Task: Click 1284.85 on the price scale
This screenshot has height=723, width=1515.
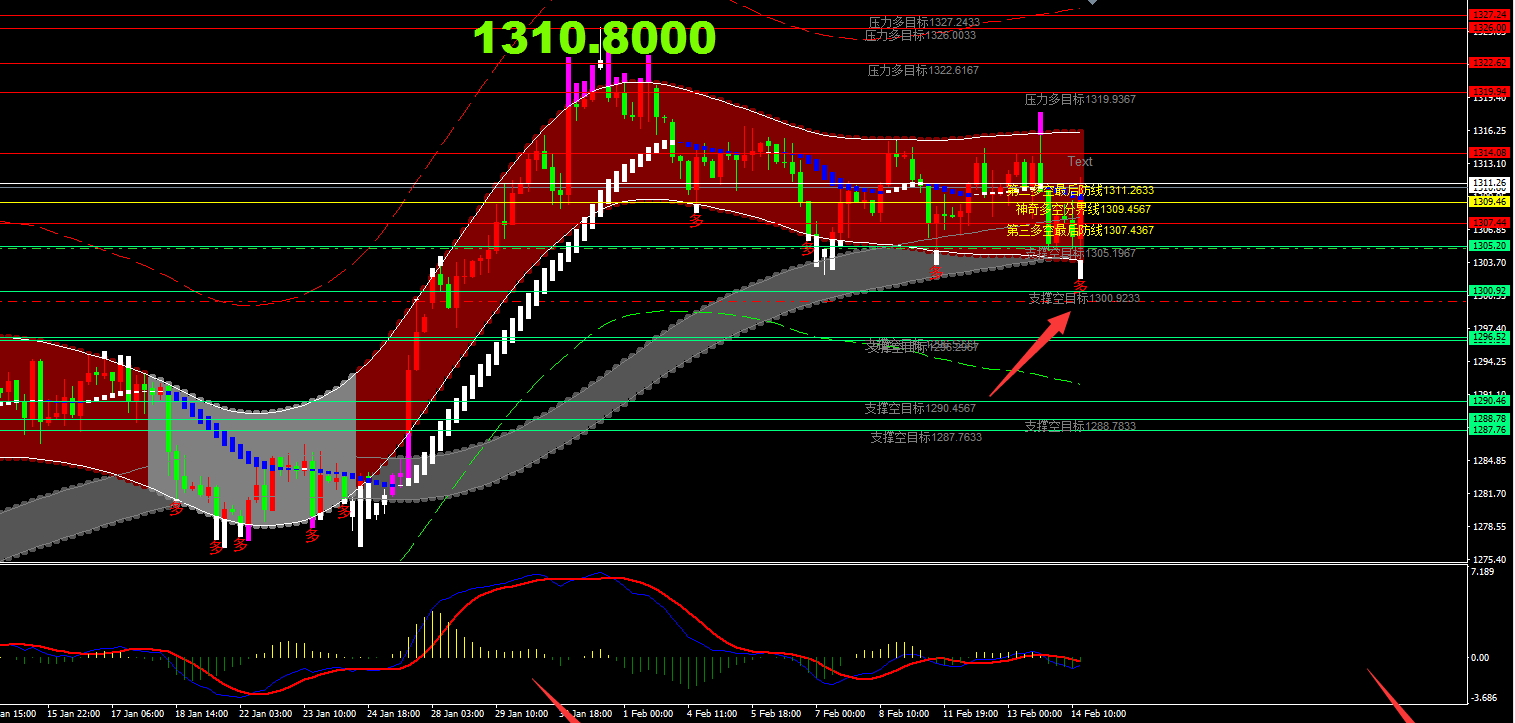Action: 1489,460
